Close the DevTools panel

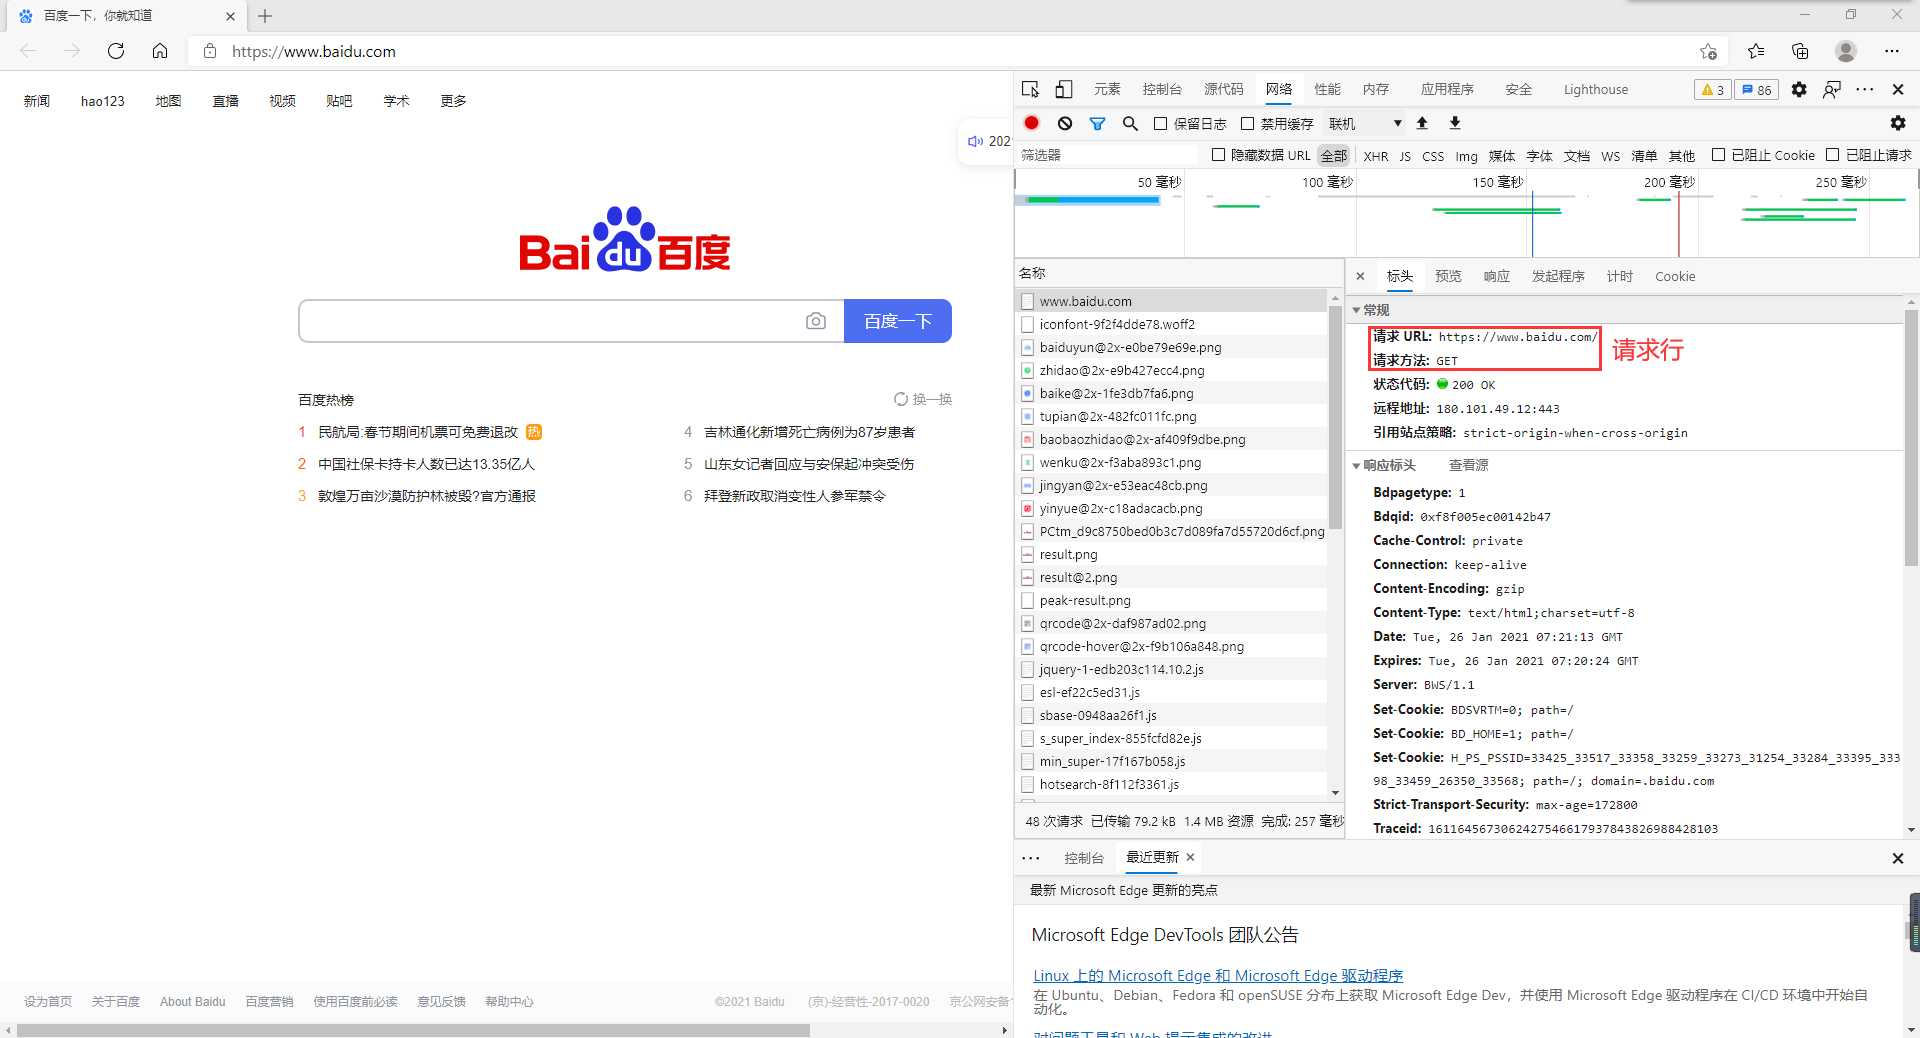pos(1898,89)
